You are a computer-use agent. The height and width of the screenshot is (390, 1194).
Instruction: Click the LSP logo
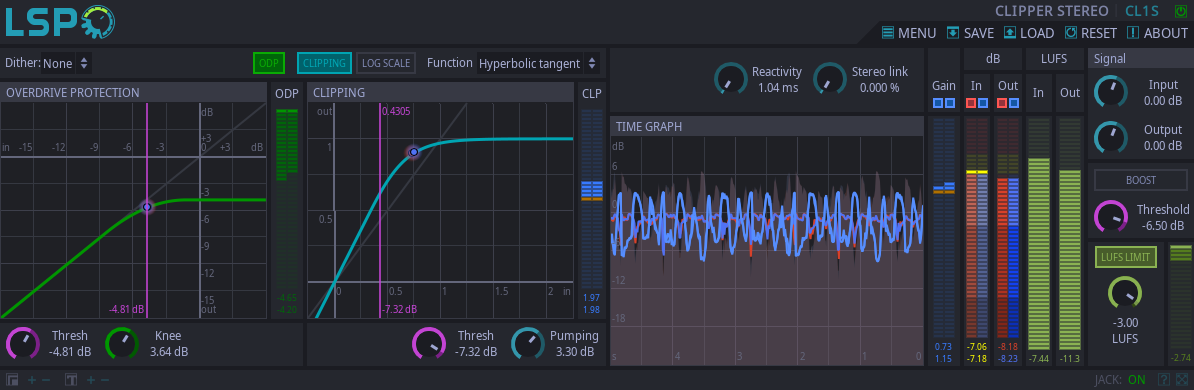tap(60, 22)
